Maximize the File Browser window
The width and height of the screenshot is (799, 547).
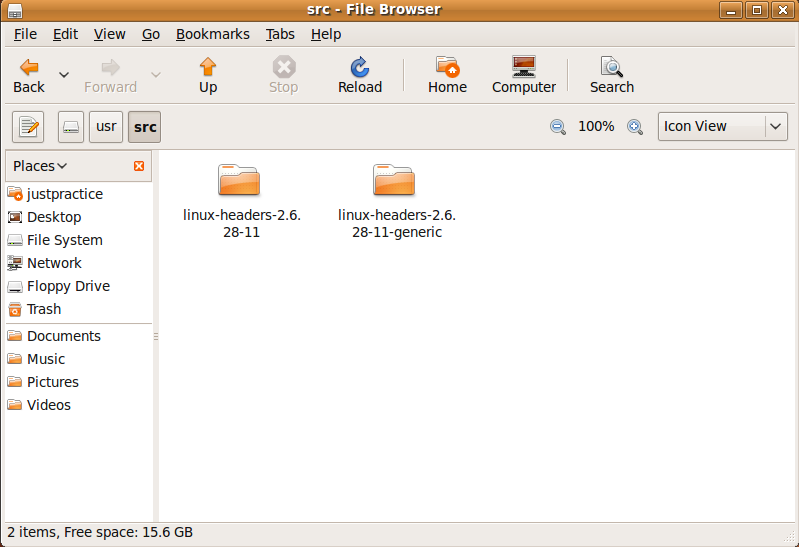pos(757,10)
